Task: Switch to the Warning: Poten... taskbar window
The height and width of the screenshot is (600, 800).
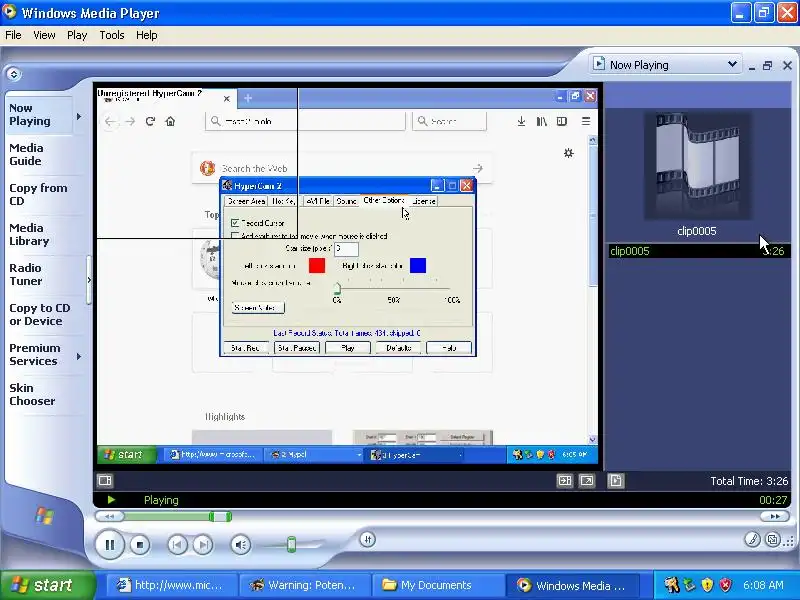Action: tap(304, 585)
